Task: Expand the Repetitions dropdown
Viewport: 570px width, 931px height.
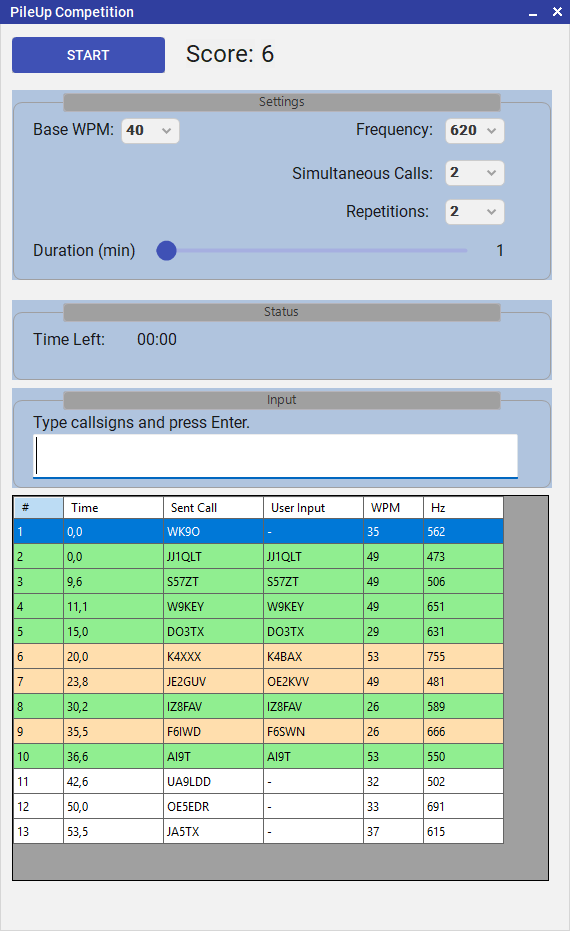Action: point(474,212)
